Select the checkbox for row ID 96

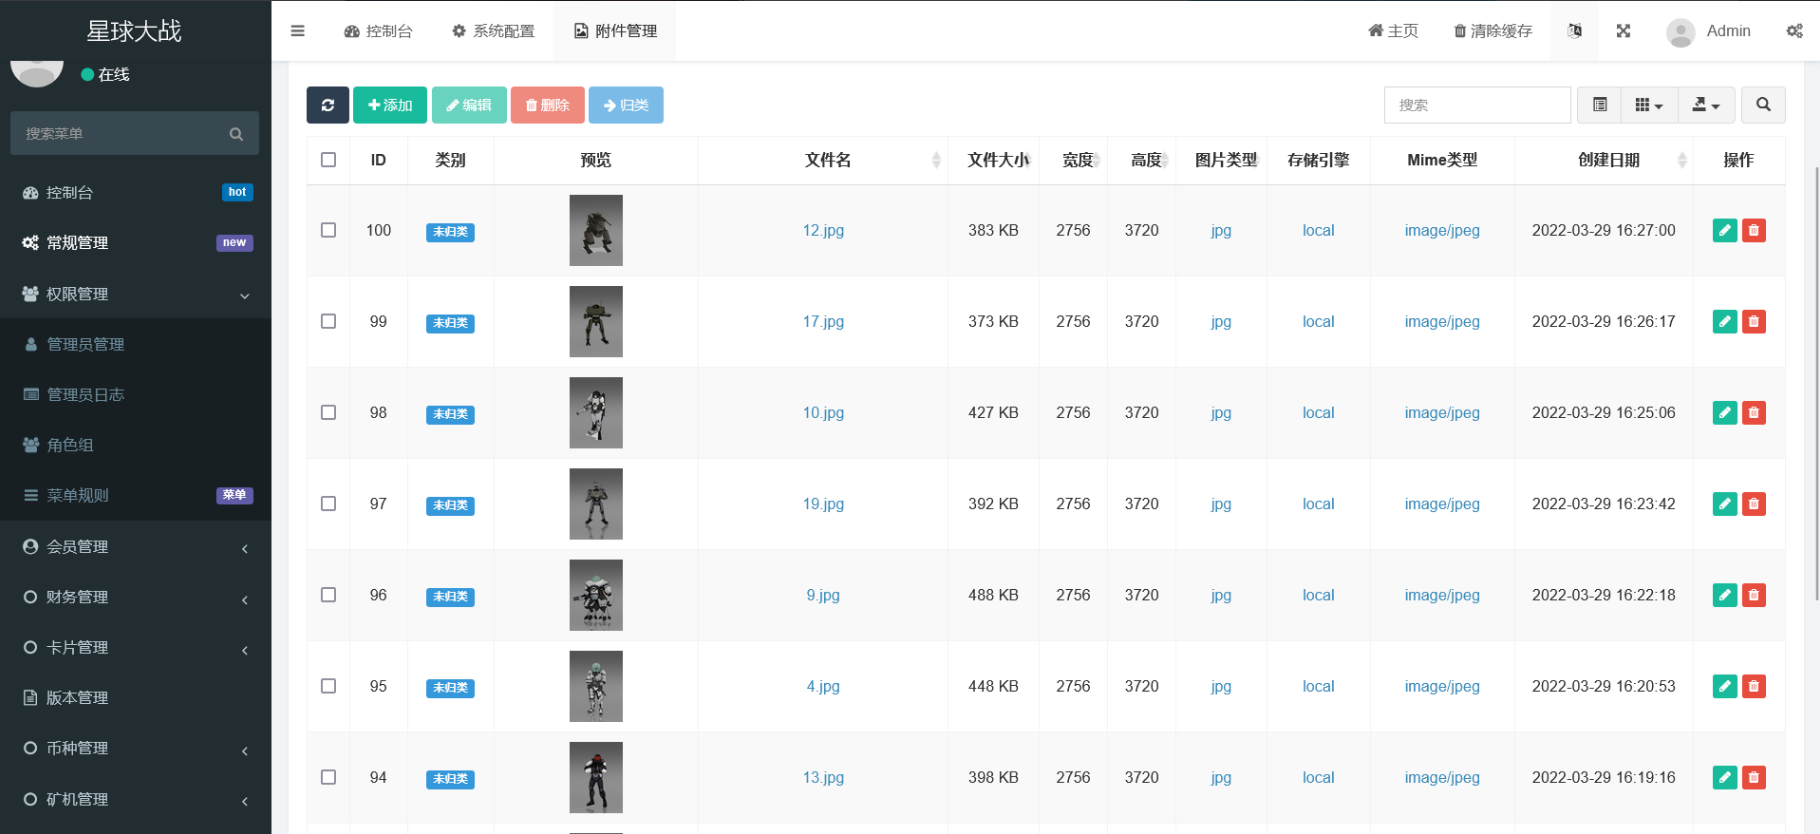point(328,595)
